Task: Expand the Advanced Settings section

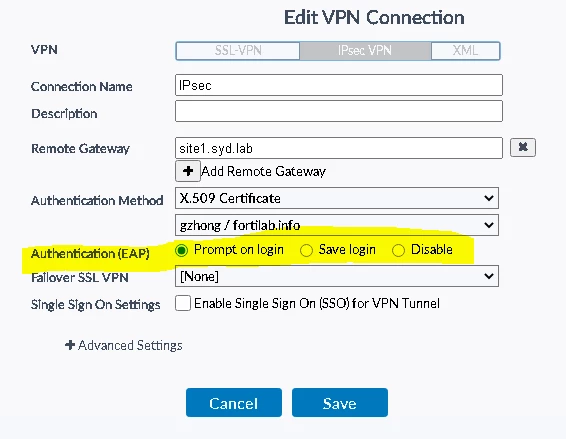Action: 124,345
